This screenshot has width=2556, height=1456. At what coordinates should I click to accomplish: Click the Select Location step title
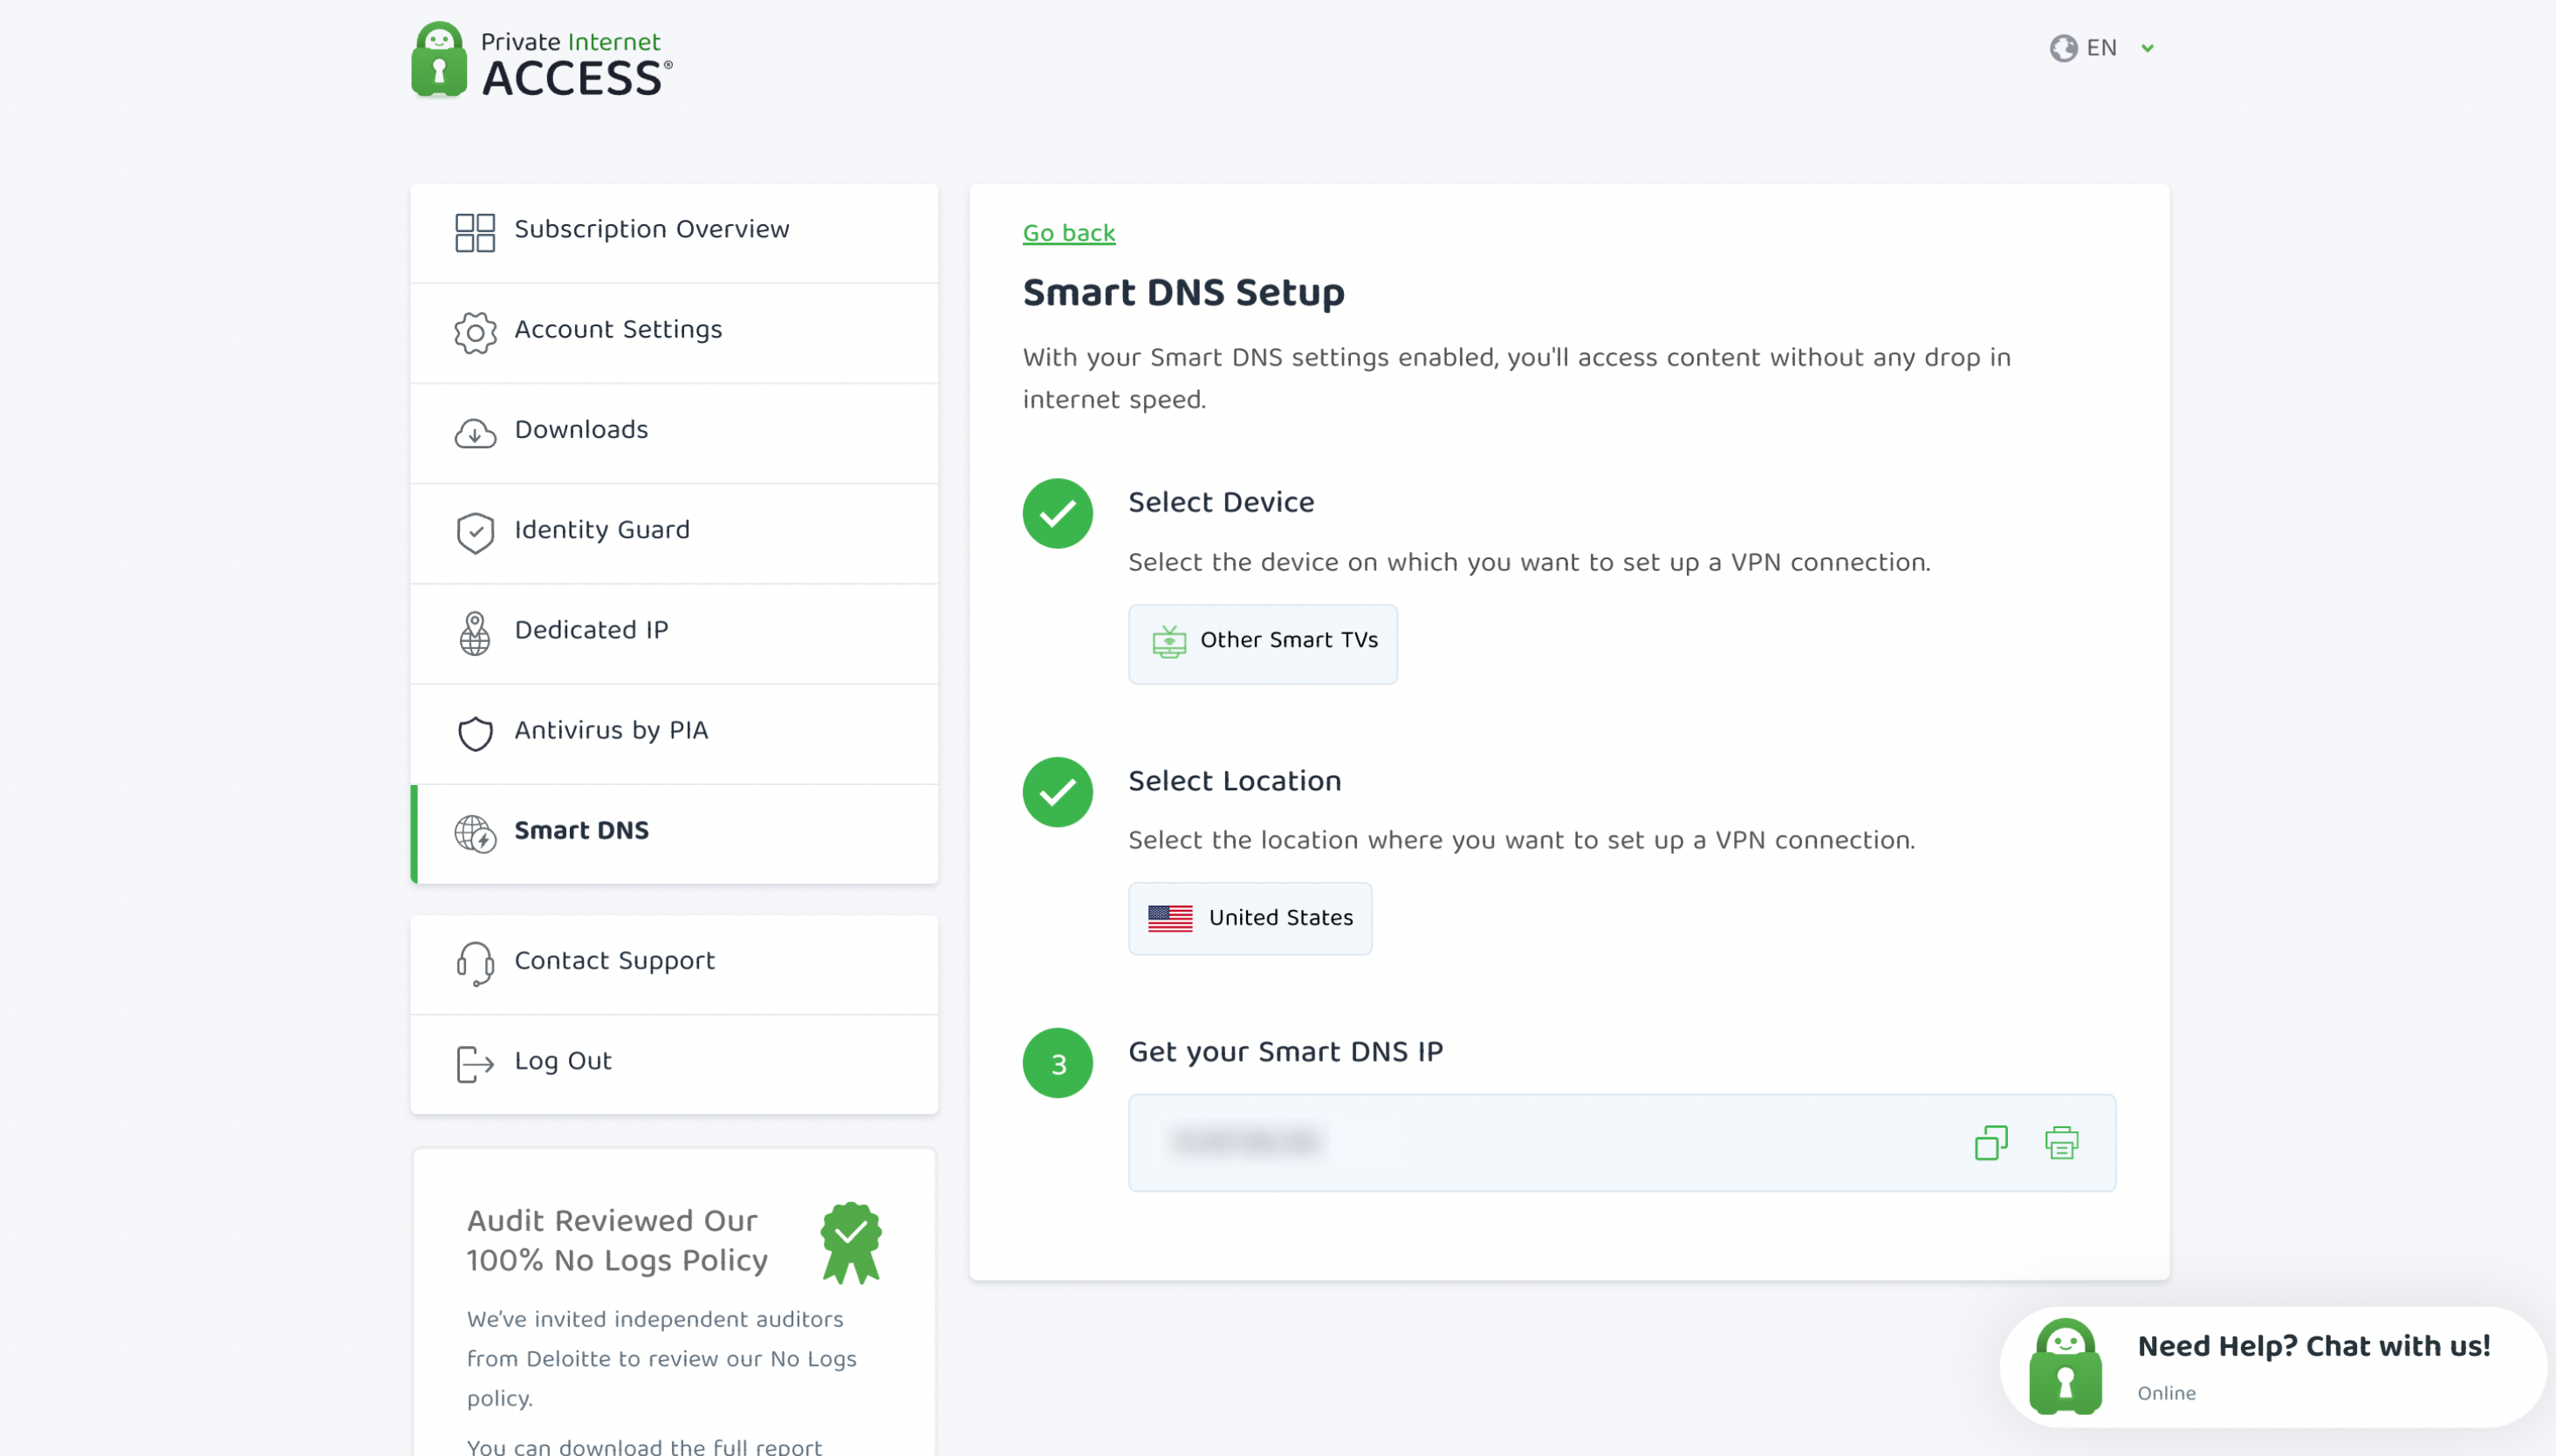(x=1234, y=780)
